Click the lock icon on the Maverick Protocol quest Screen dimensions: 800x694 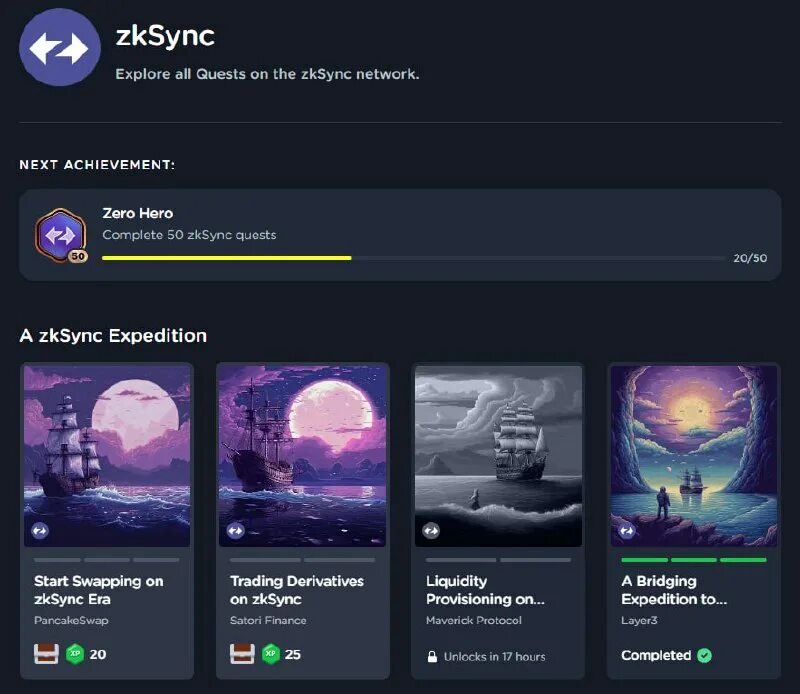click(430, 656)
